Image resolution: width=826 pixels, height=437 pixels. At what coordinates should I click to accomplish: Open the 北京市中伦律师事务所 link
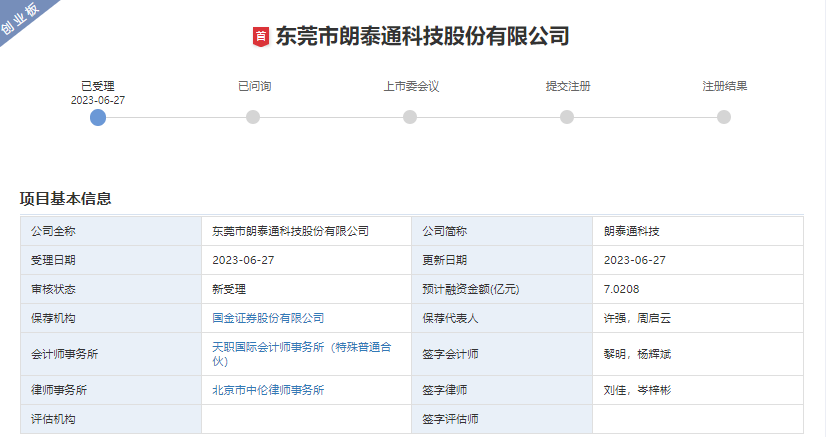pyautogui.click(x=268, y=390)
